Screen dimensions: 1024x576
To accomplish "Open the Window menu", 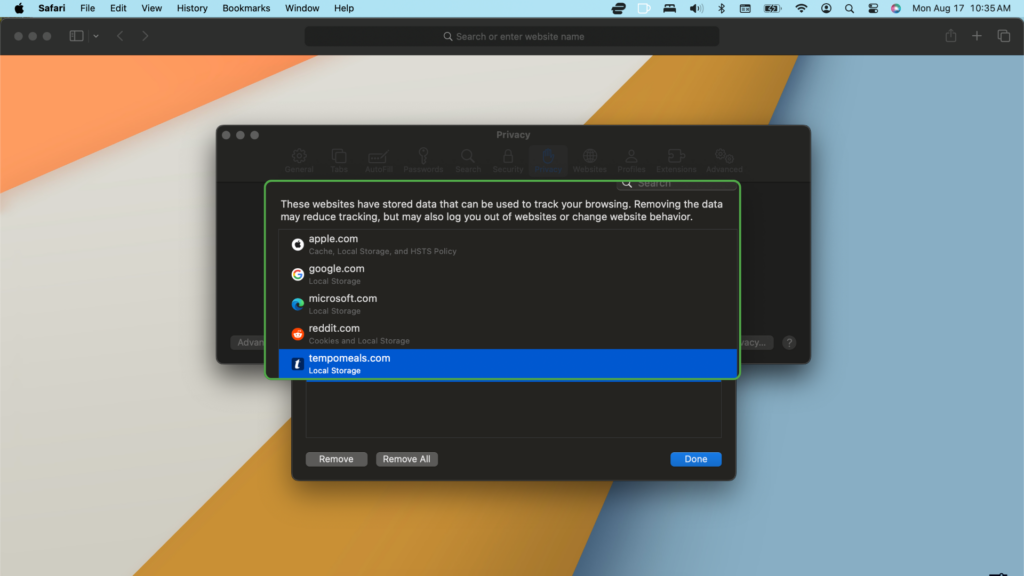I will 302,8.
